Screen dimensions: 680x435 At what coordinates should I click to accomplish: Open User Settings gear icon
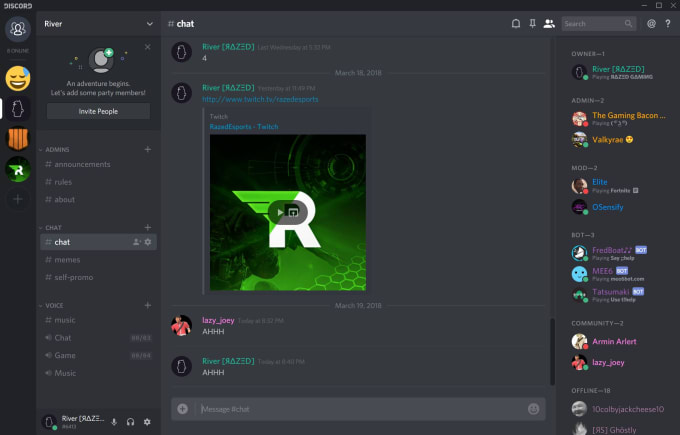(147, 422)
